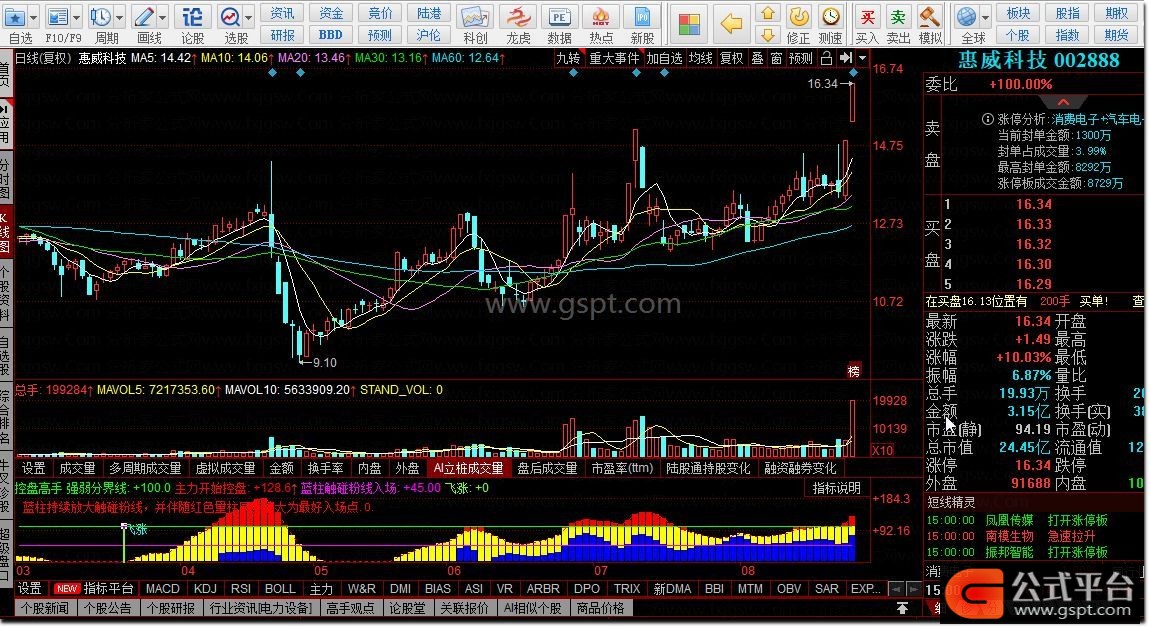Viewport: 1150px width, 627px height.
Task: Open the 热点 hot topics icon
Action: pos(601,16)
